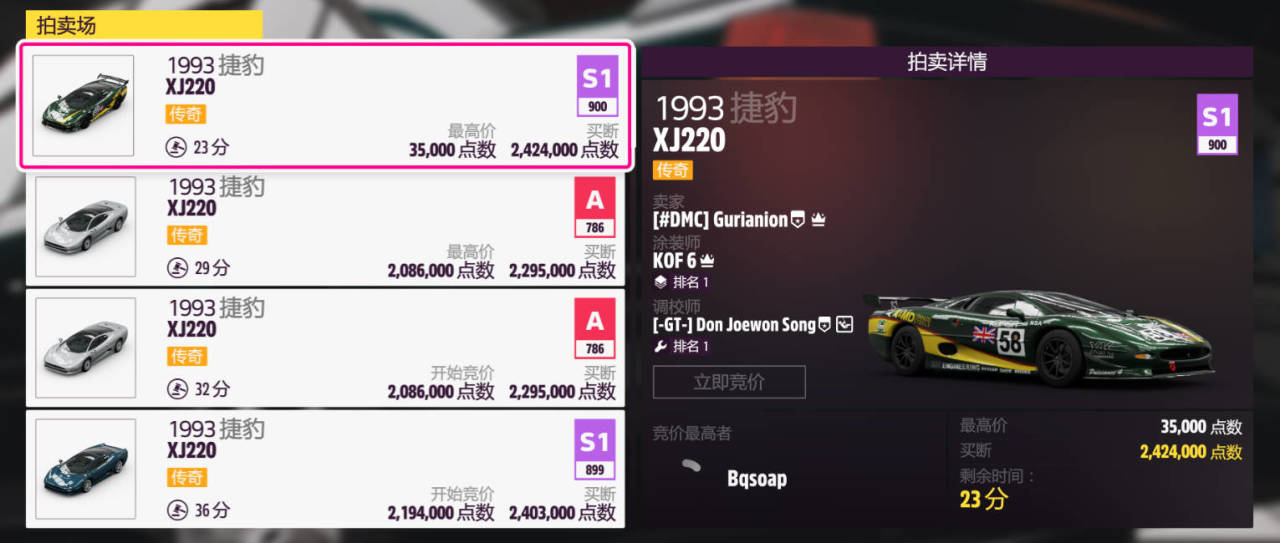Click the large XJ220 car preview image
Image resolution: width=1280 pixels, height=543 pixels.
click(1038, 336)
